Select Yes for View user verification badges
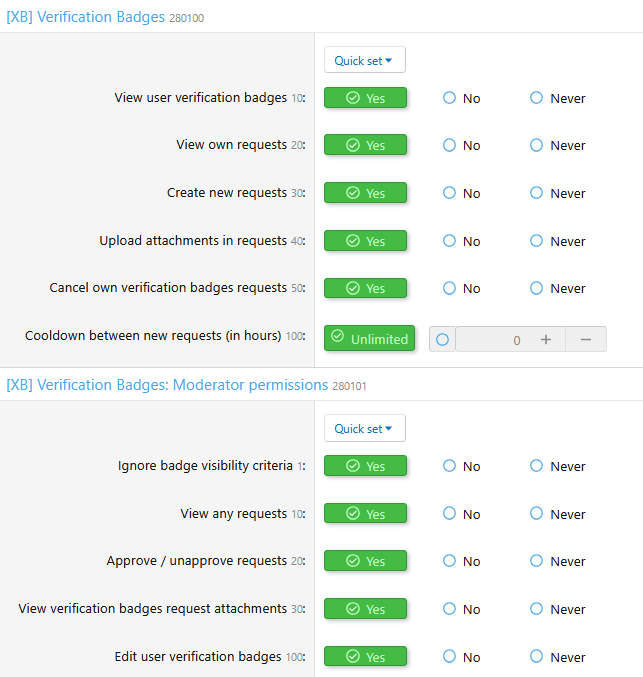Image resolution: width=643 pixels, height=677 pixels. [365, 98]
